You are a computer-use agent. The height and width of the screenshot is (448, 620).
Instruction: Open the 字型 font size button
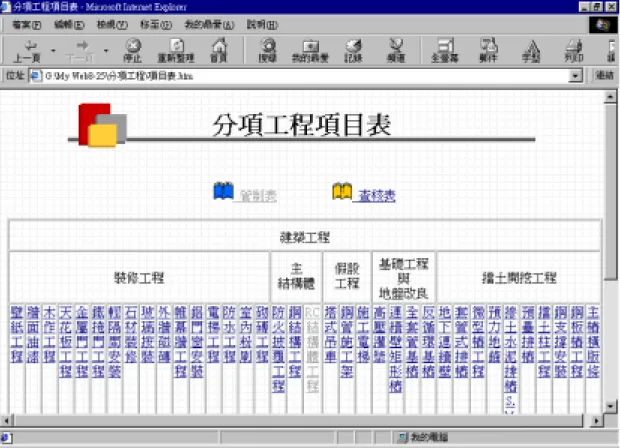531,51
